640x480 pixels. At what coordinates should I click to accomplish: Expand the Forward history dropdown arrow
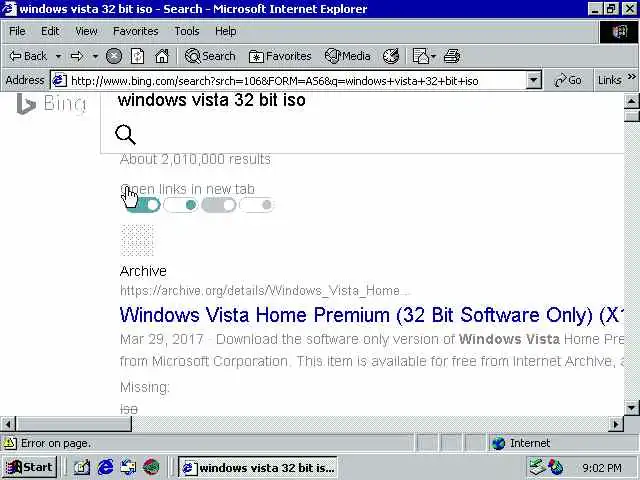click(x=95, y=56)
